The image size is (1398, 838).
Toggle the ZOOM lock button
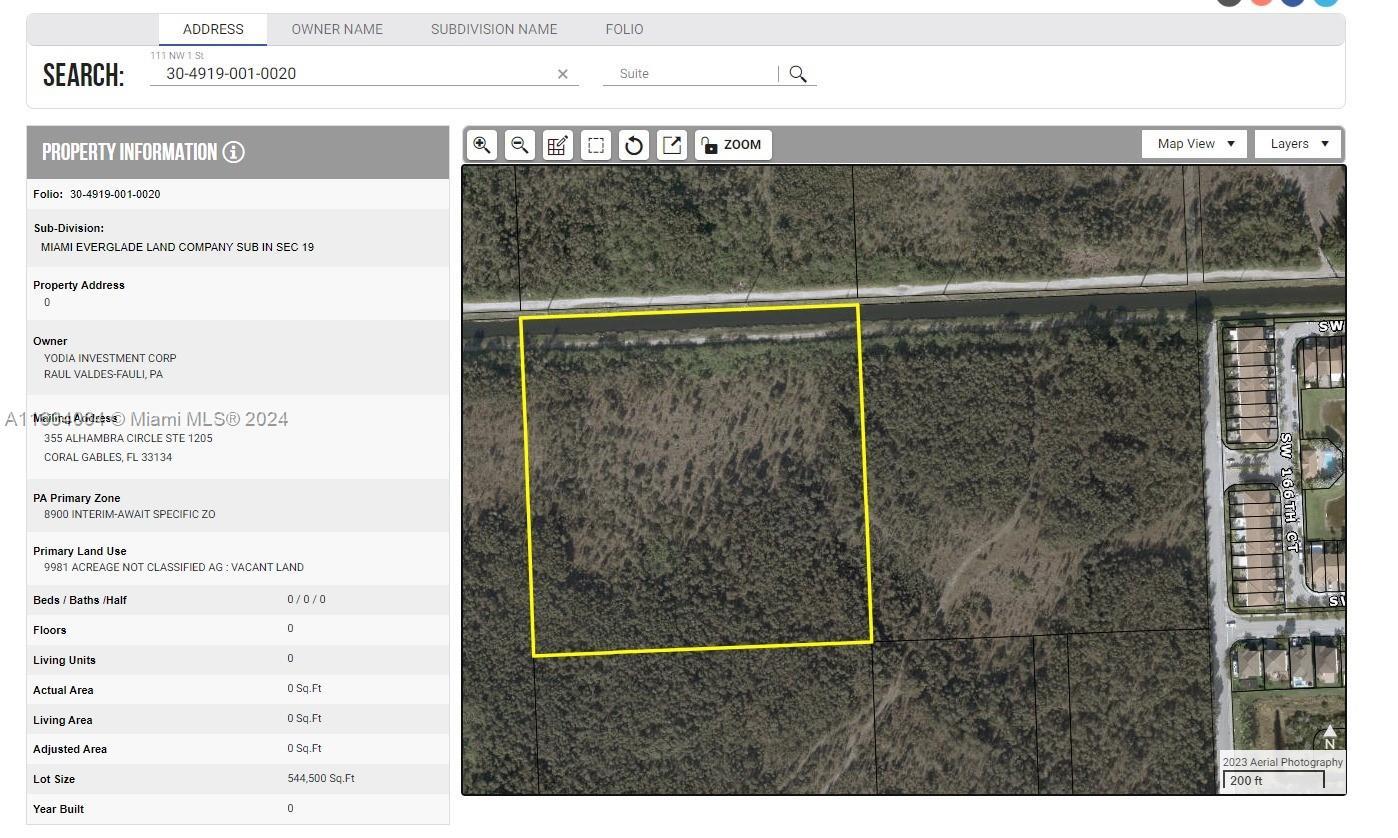click(732, 145)
